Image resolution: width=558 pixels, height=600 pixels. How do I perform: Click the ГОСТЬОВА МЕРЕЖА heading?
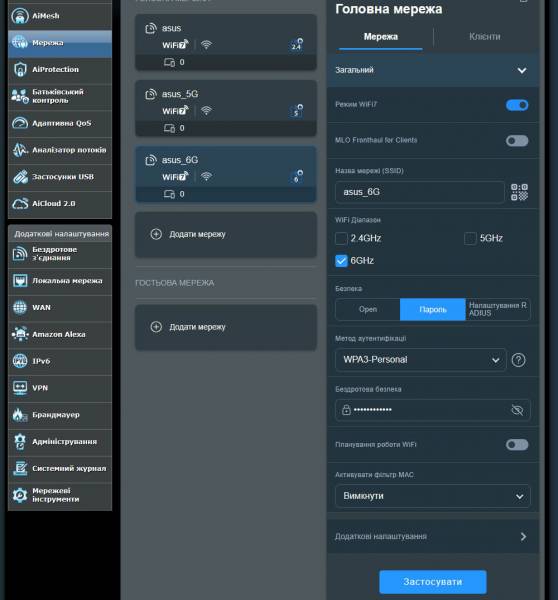click(x=175, y=283)
